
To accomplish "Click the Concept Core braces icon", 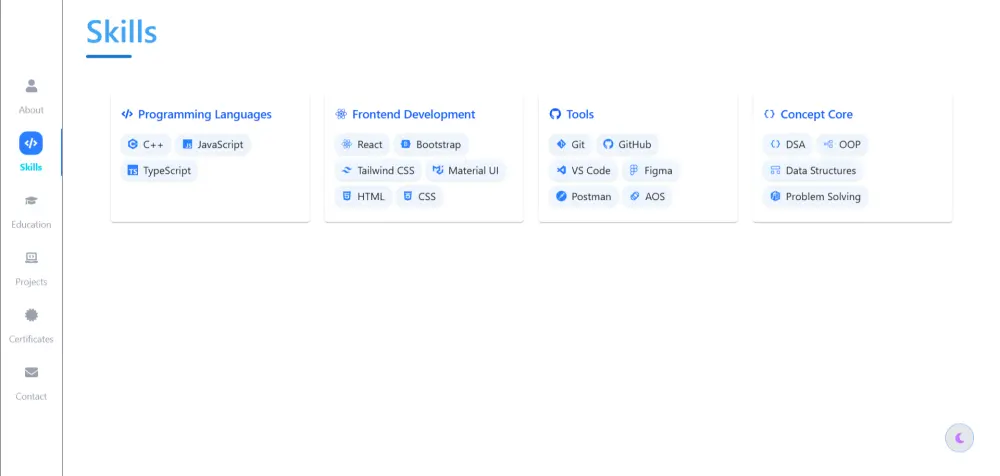I will (x=769, y=115).
